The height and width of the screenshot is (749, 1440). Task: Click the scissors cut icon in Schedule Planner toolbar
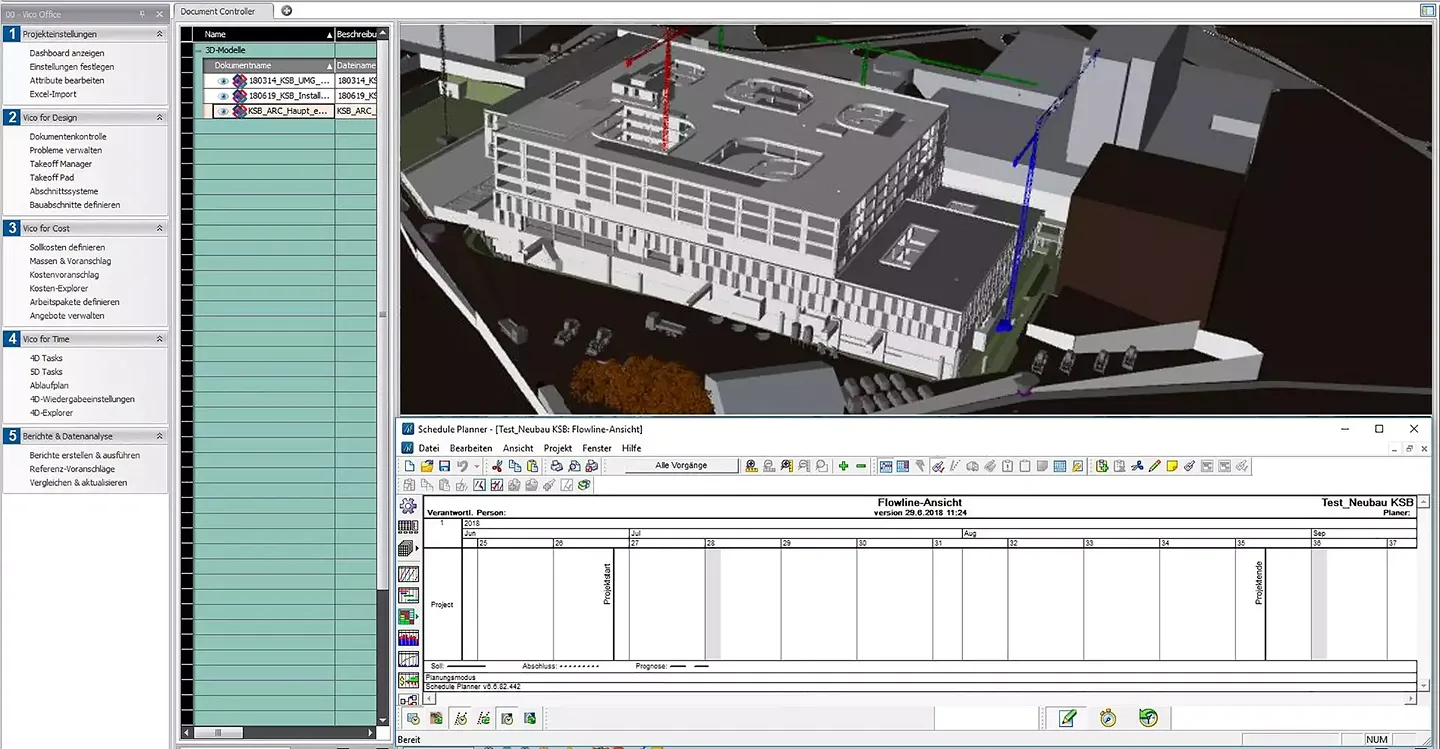point(497,466)
